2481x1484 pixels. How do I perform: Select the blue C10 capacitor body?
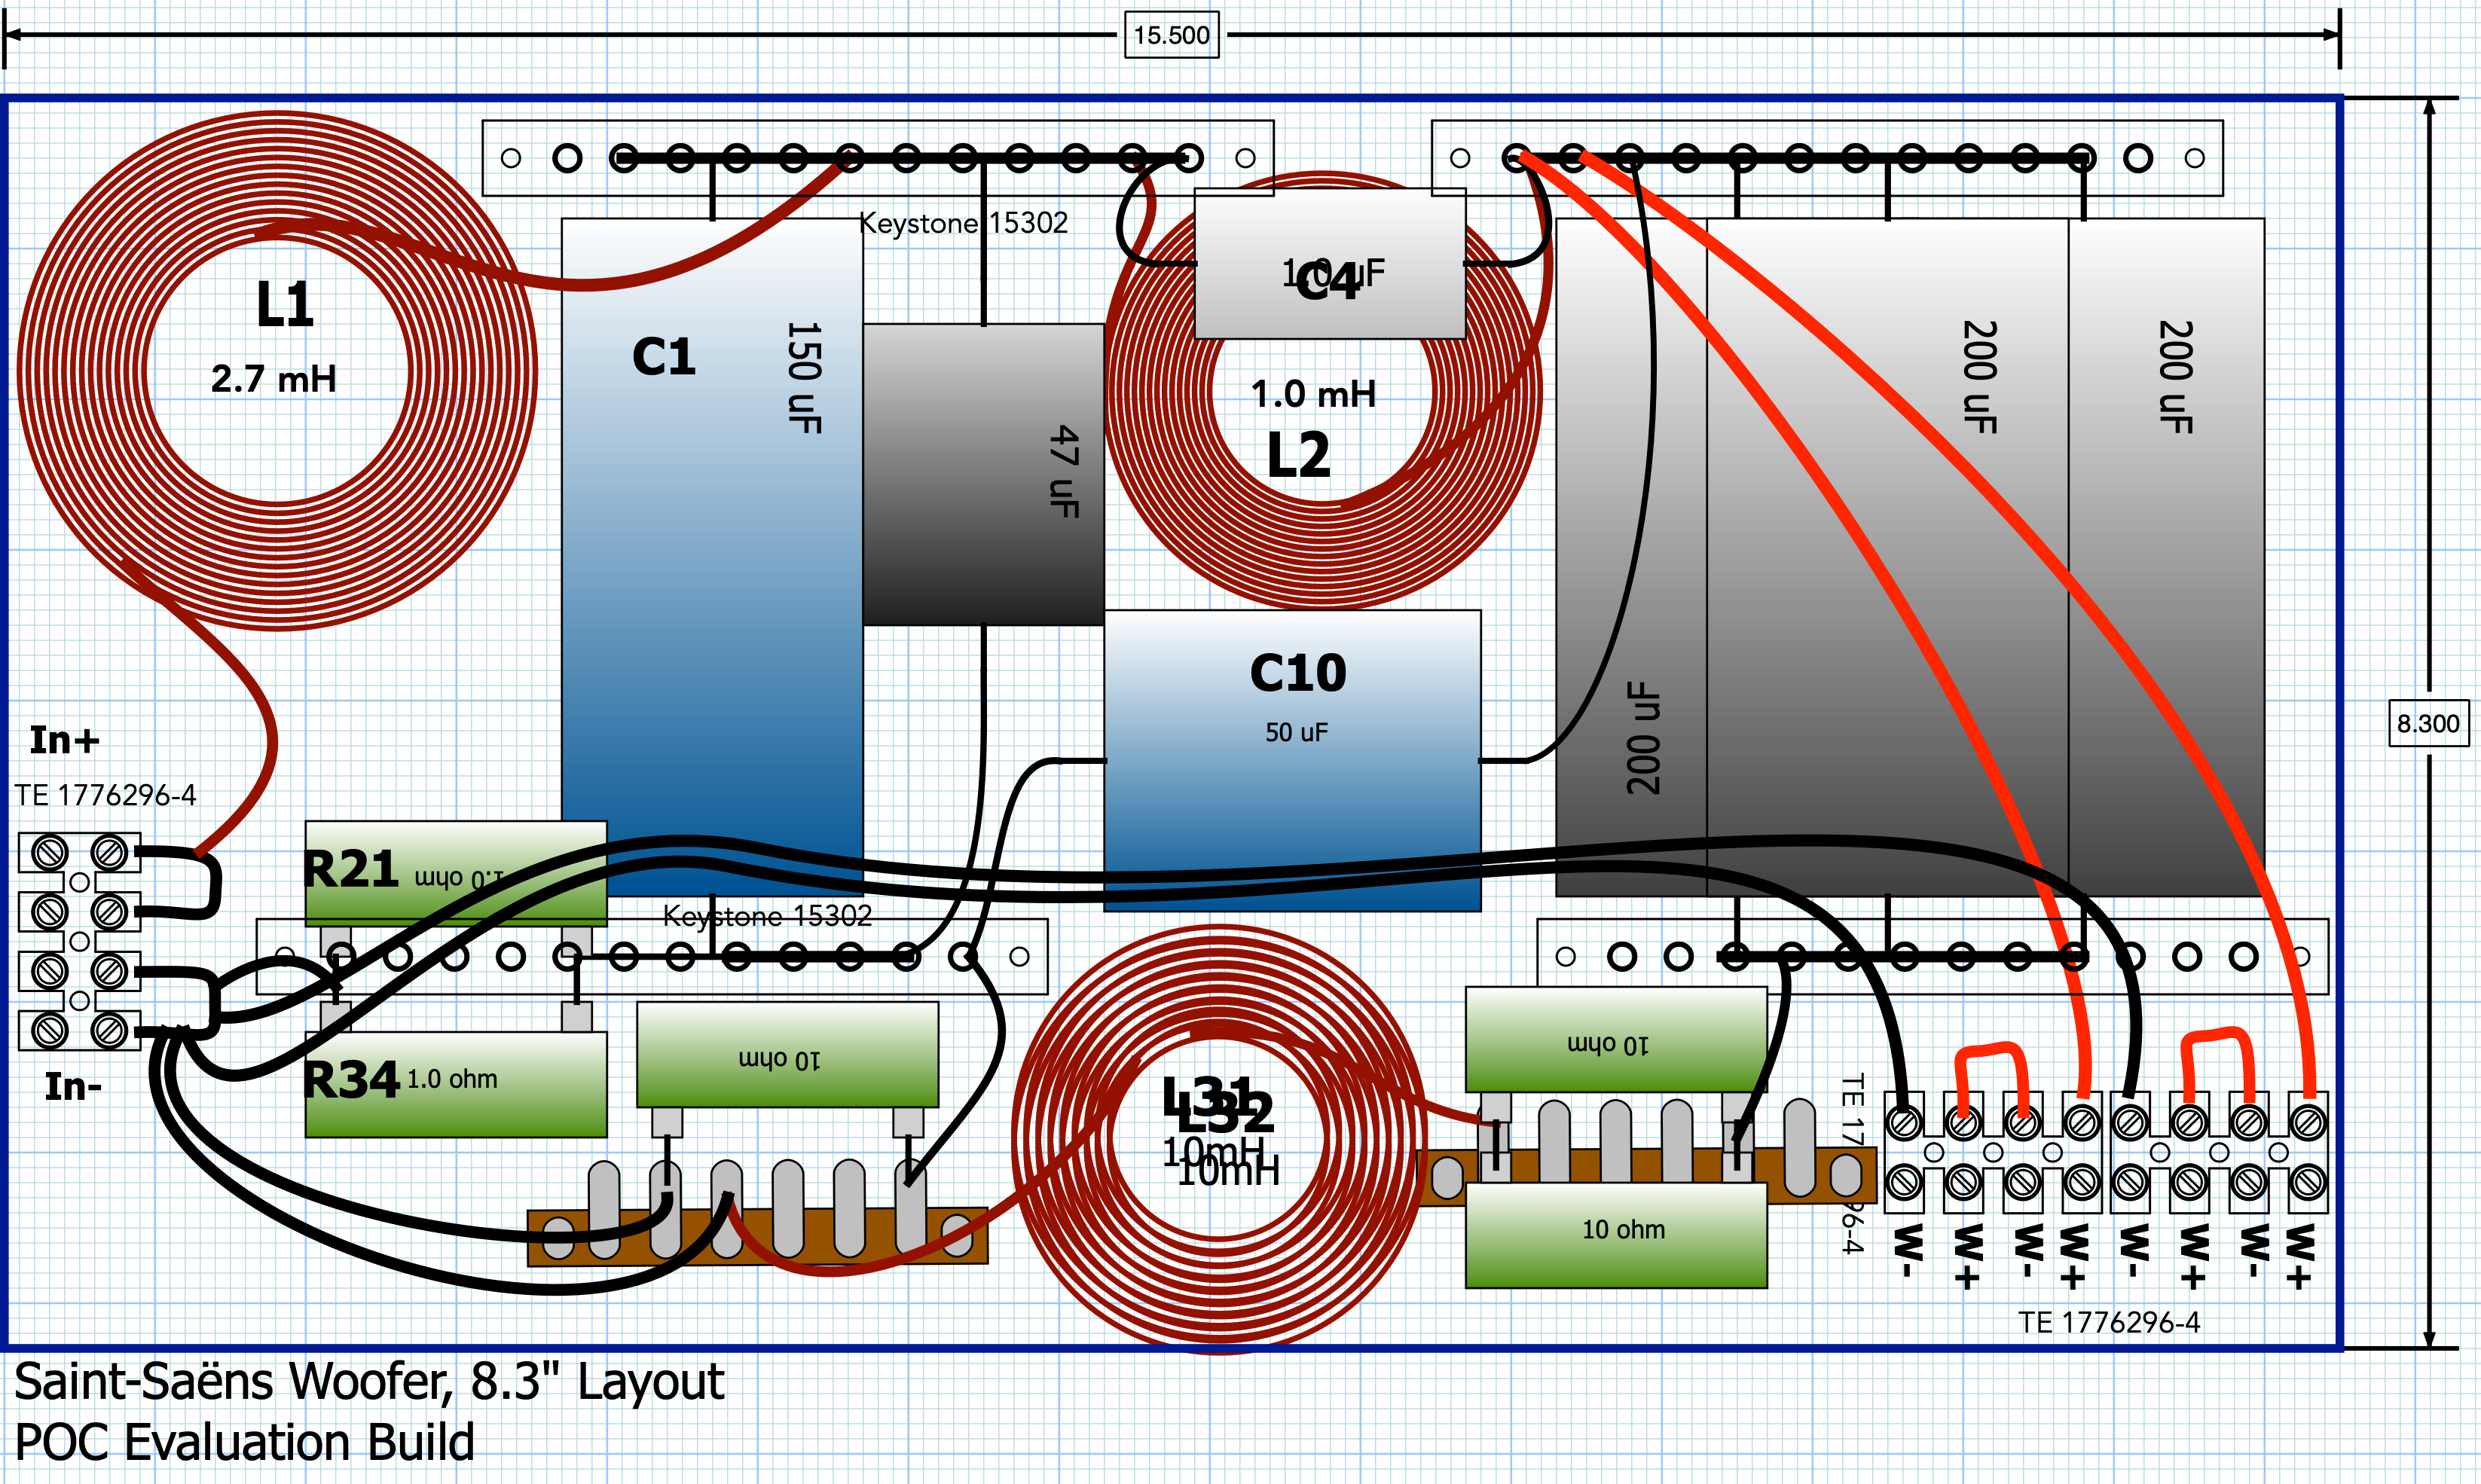1292,761
